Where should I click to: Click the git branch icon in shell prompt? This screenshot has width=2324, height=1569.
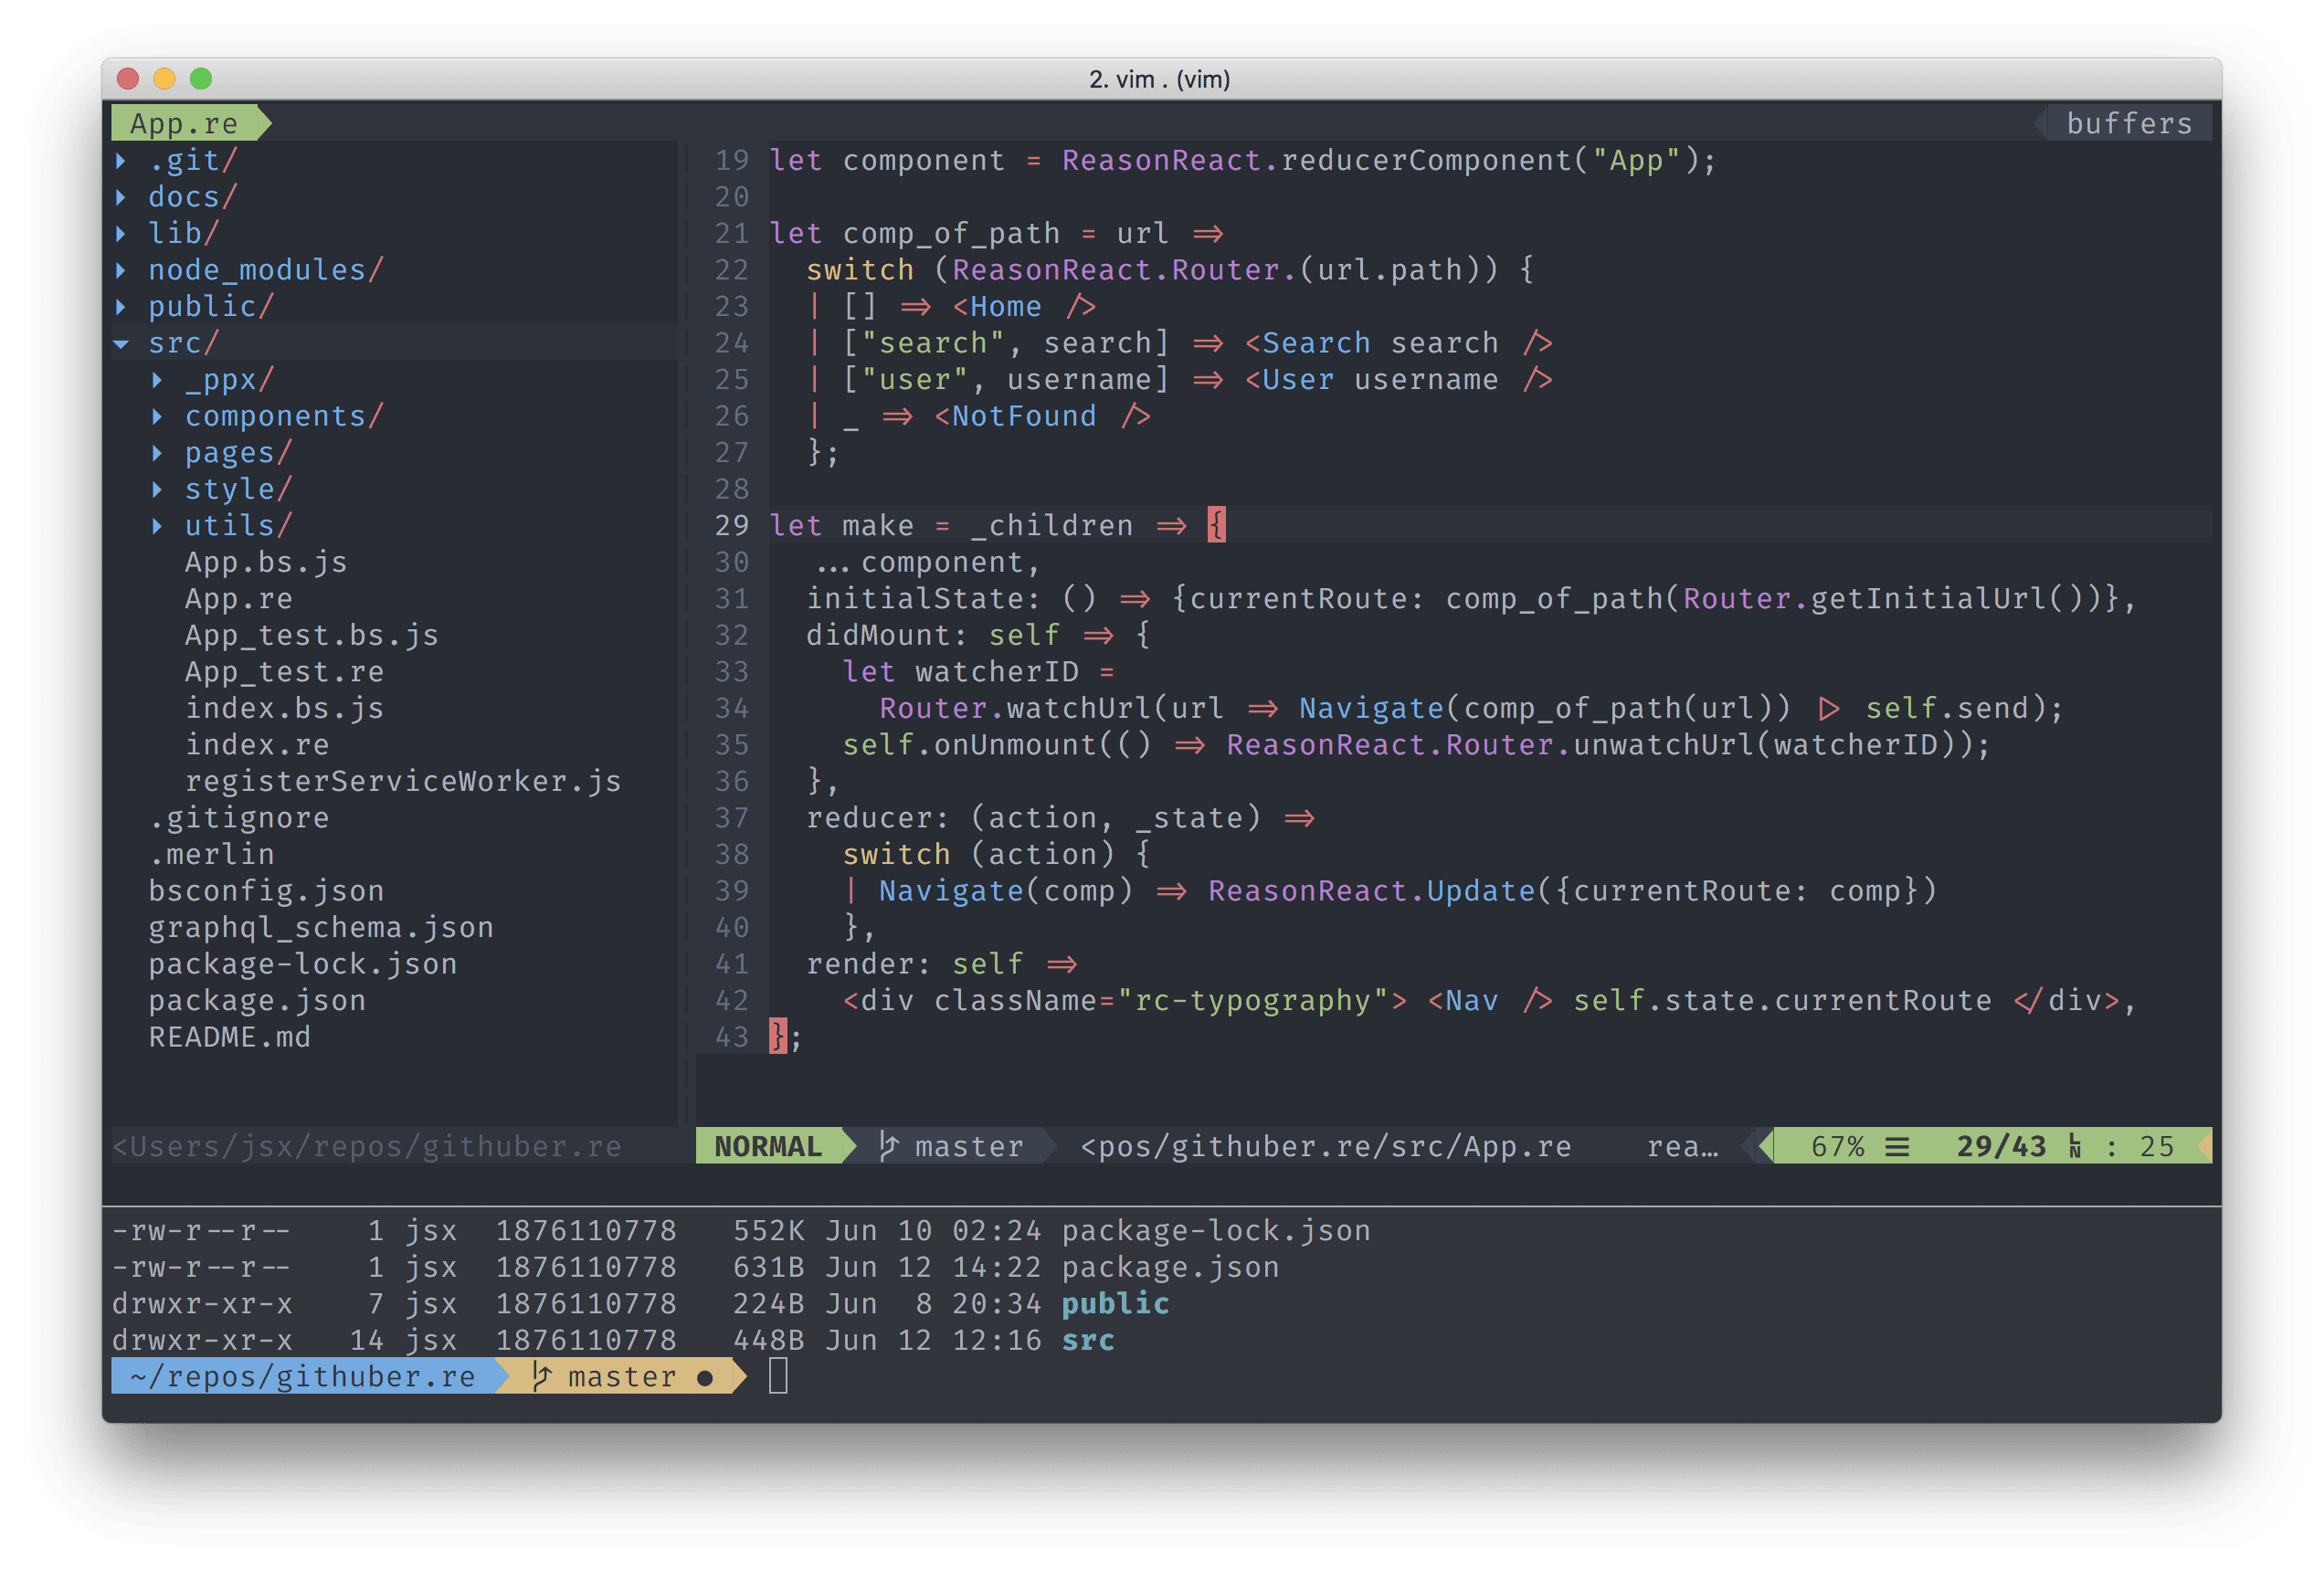[541, 1377]
